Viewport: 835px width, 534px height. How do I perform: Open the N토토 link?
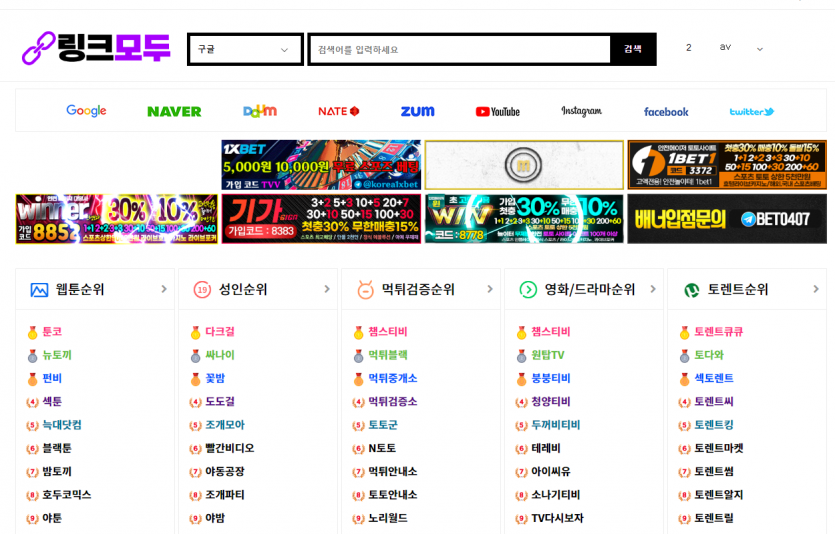(382, 448)
